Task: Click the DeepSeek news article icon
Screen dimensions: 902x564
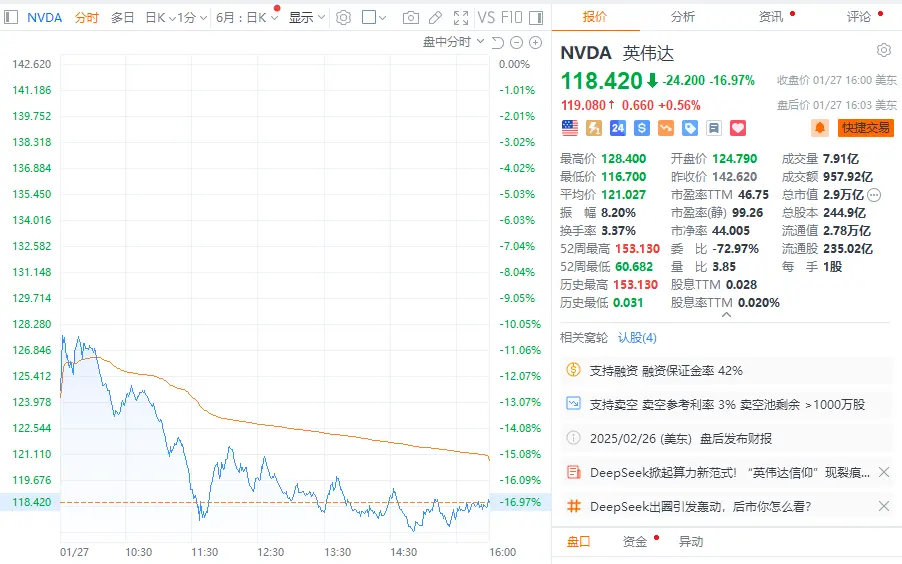Action: click(573, 472)
